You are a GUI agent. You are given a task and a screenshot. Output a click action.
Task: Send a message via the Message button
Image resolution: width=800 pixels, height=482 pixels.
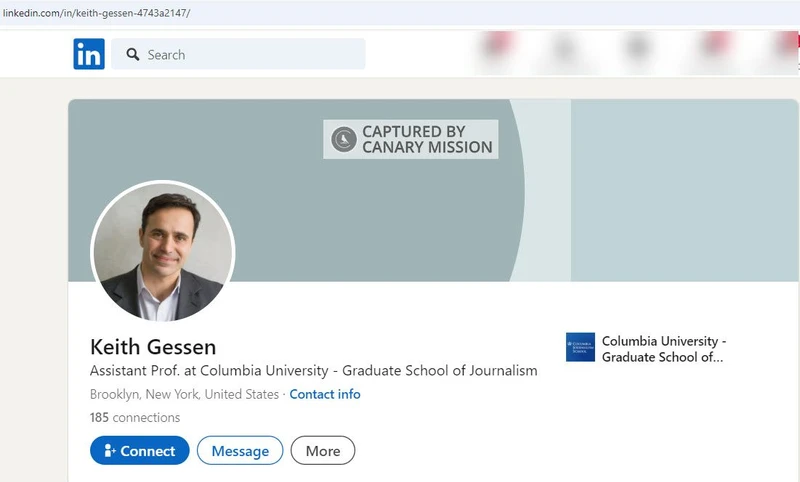point(240,450)
